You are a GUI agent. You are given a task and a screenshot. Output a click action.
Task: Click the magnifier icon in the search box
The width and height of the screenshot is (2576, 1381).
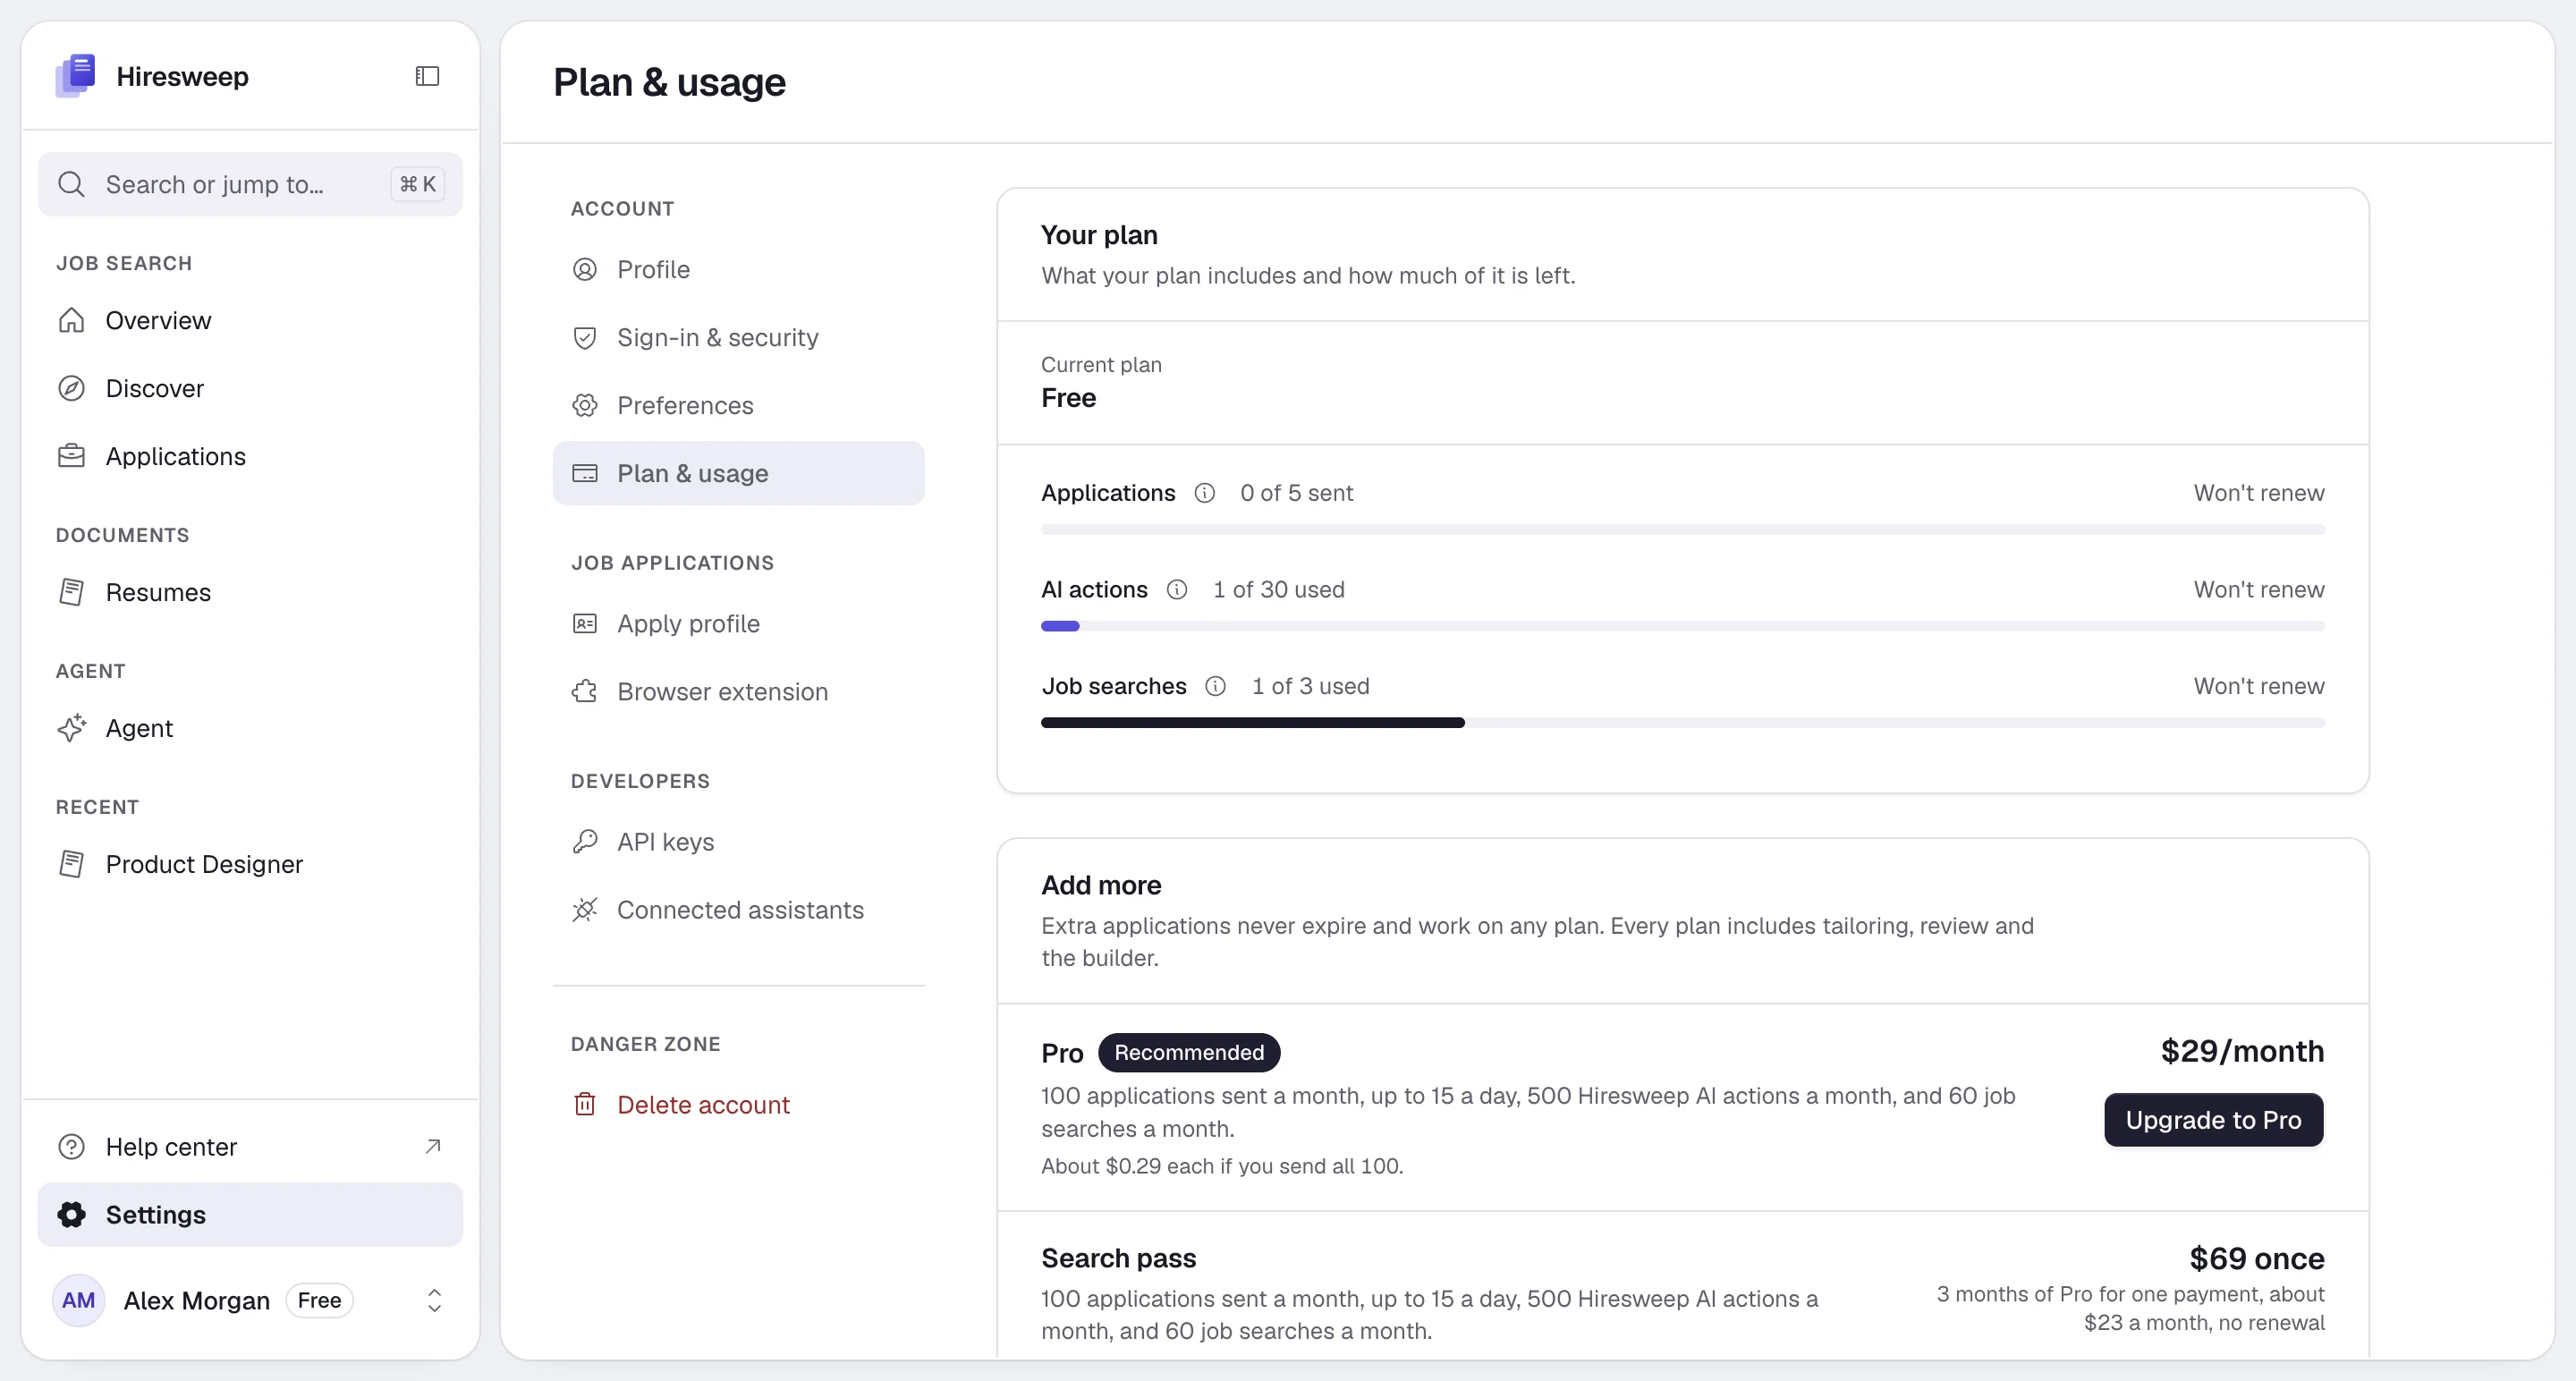[71, 184]
